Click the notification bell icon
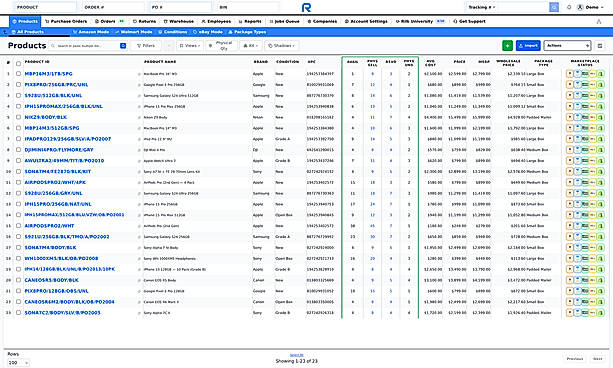This screenshot has height=368, width=613. pyautogui.click(x=569, y=7)
